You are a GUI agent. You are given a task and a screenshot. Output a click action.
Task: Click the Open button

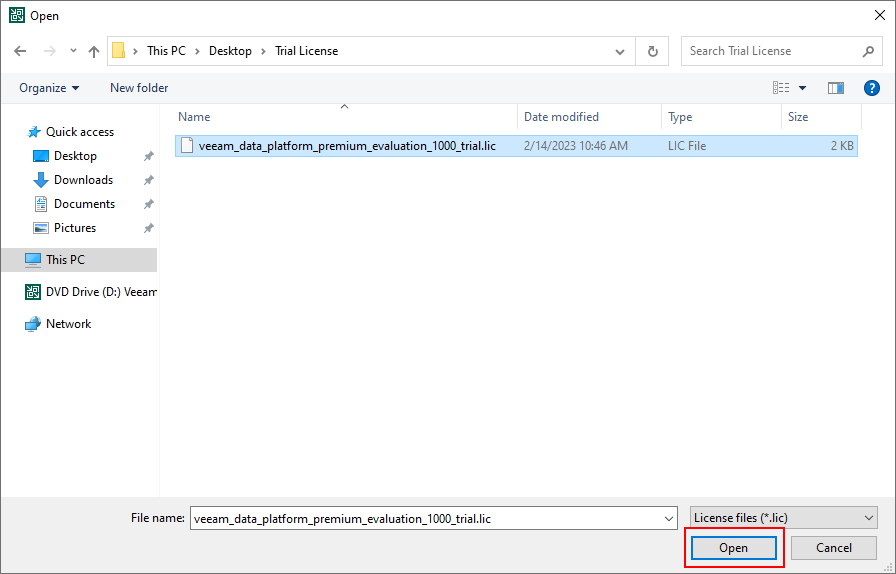[x=734, y=548]
